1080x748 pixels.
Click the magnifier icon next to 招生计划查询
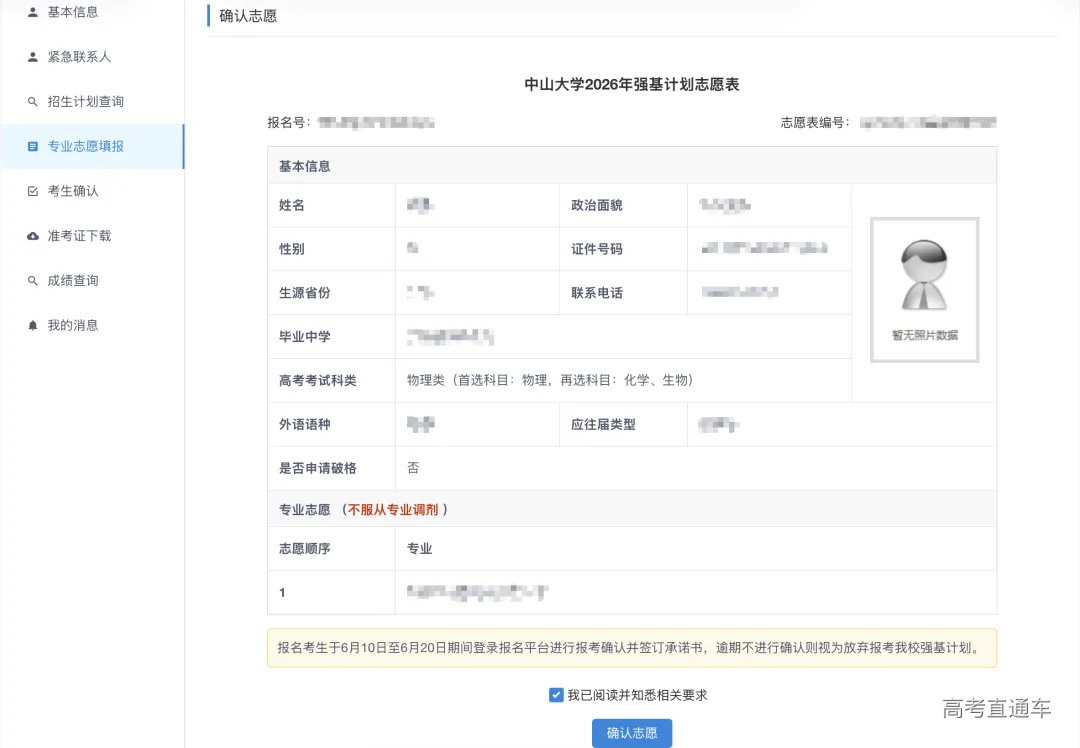click(33, 101)
